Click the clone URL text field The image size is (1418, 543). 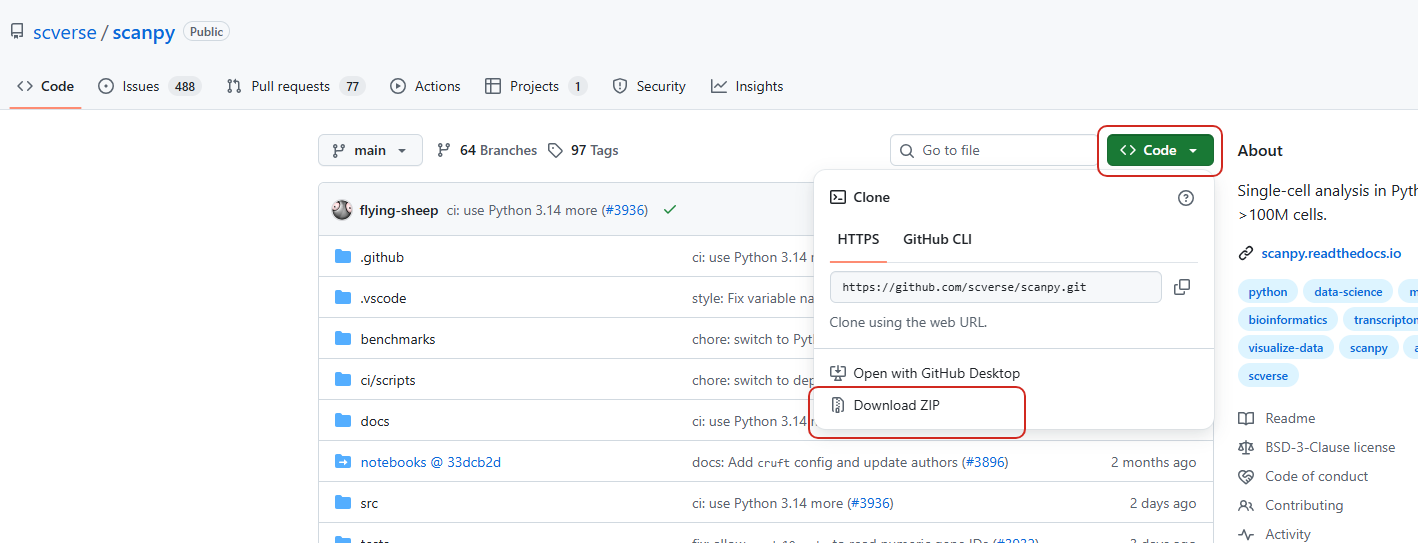[996, 287]
